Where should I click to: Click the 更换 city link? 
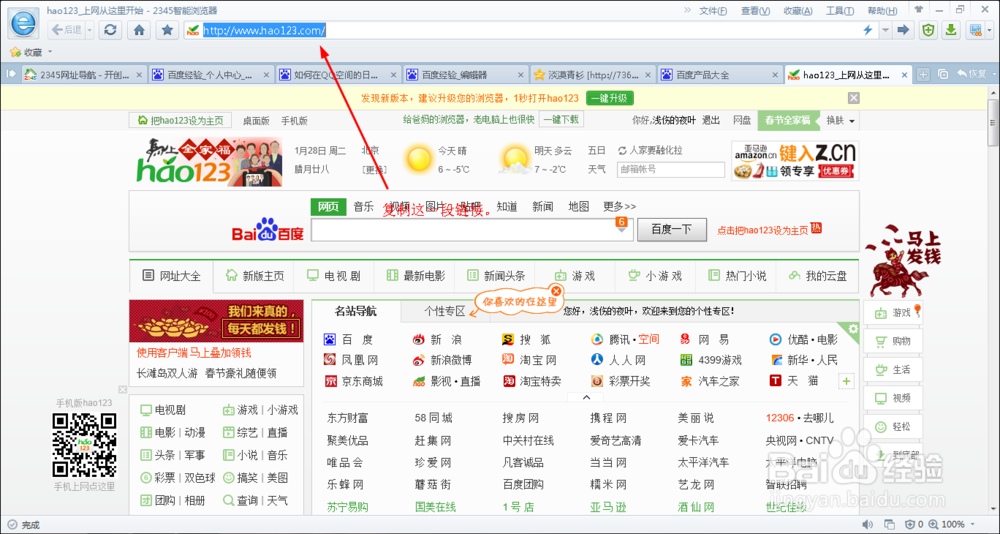[374, 170]
